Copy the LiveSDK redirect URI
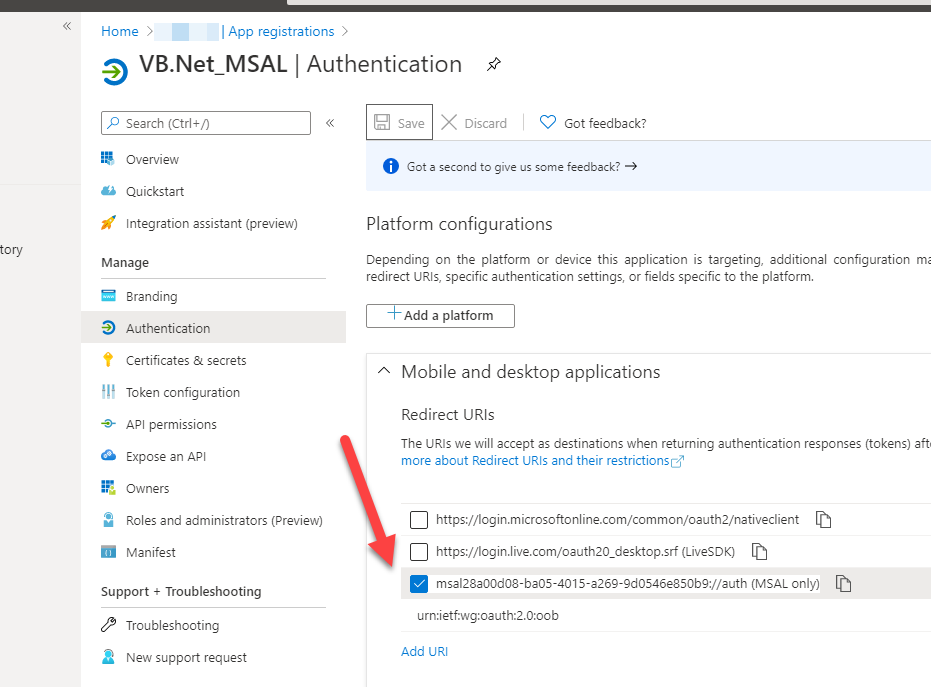This screenshot has height=687, width=931. point(759,552)
